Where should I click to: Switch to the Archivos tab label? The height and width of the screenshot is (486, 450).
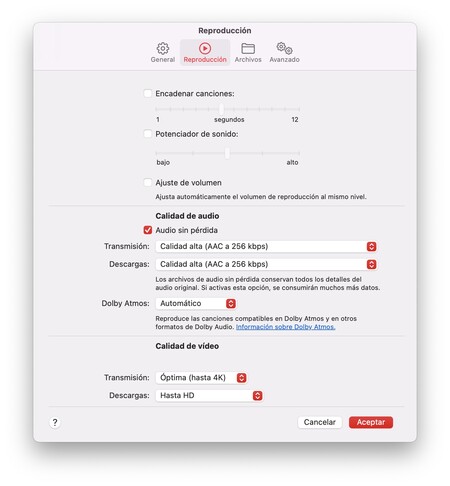(248, 60)
